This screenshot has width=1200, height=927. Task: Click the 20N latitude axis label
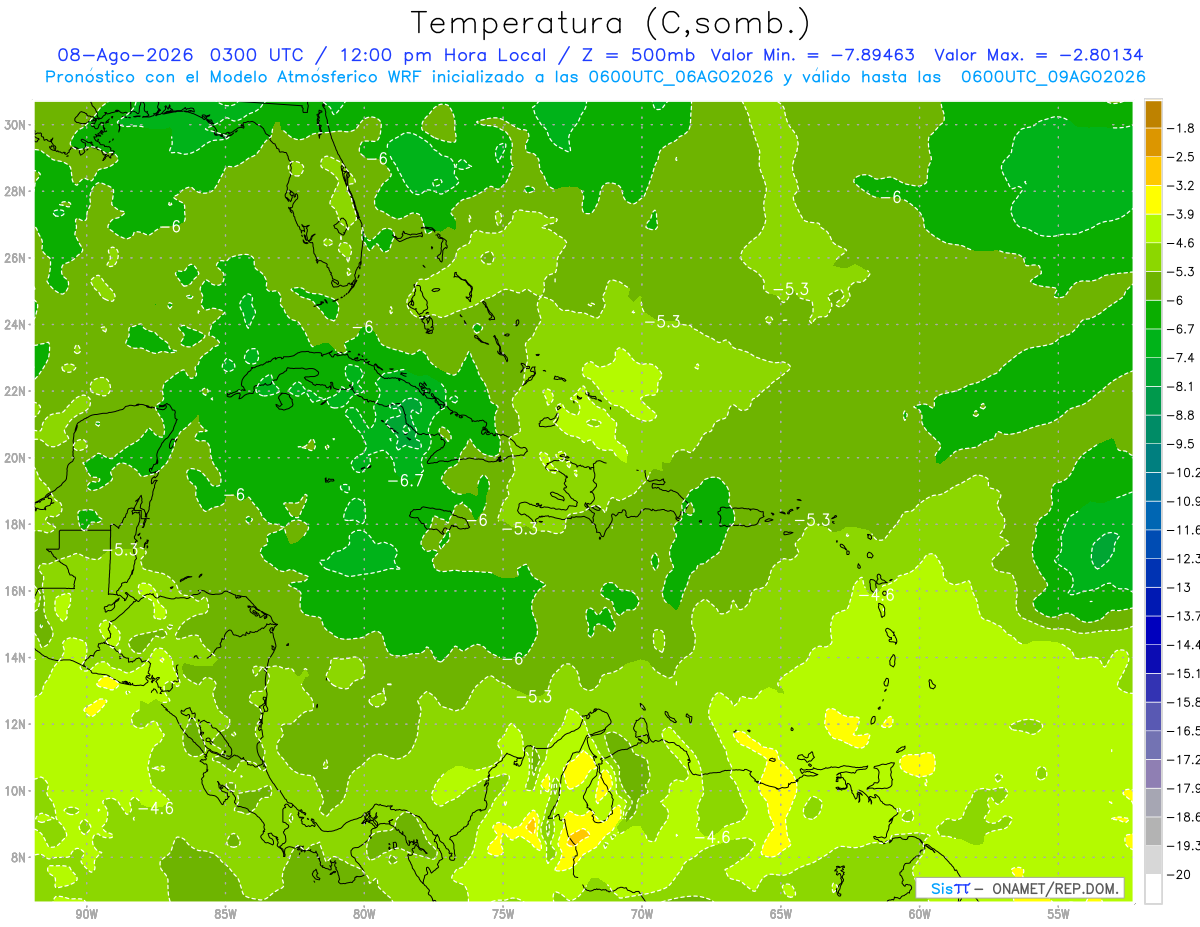pos(15,458)
